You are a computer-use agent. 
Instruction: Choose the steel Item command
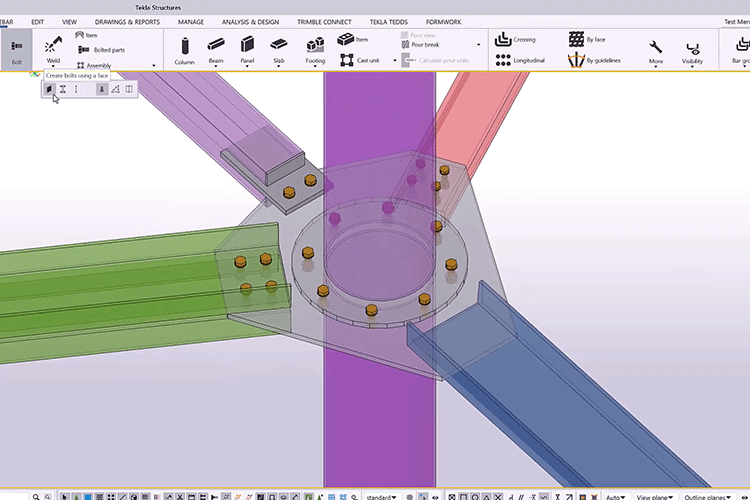[x=87, y=35]
